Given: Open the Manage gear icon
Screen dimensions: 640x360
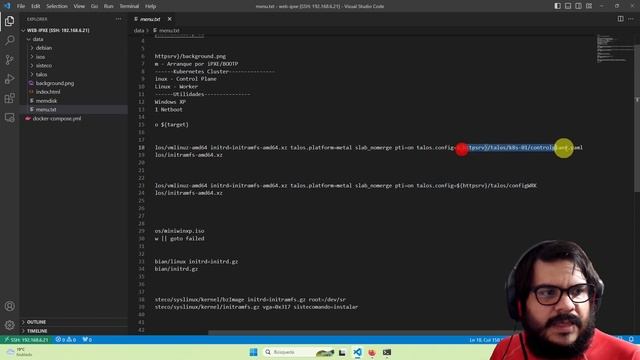Looking at the screenshot, I should point(9,325).
